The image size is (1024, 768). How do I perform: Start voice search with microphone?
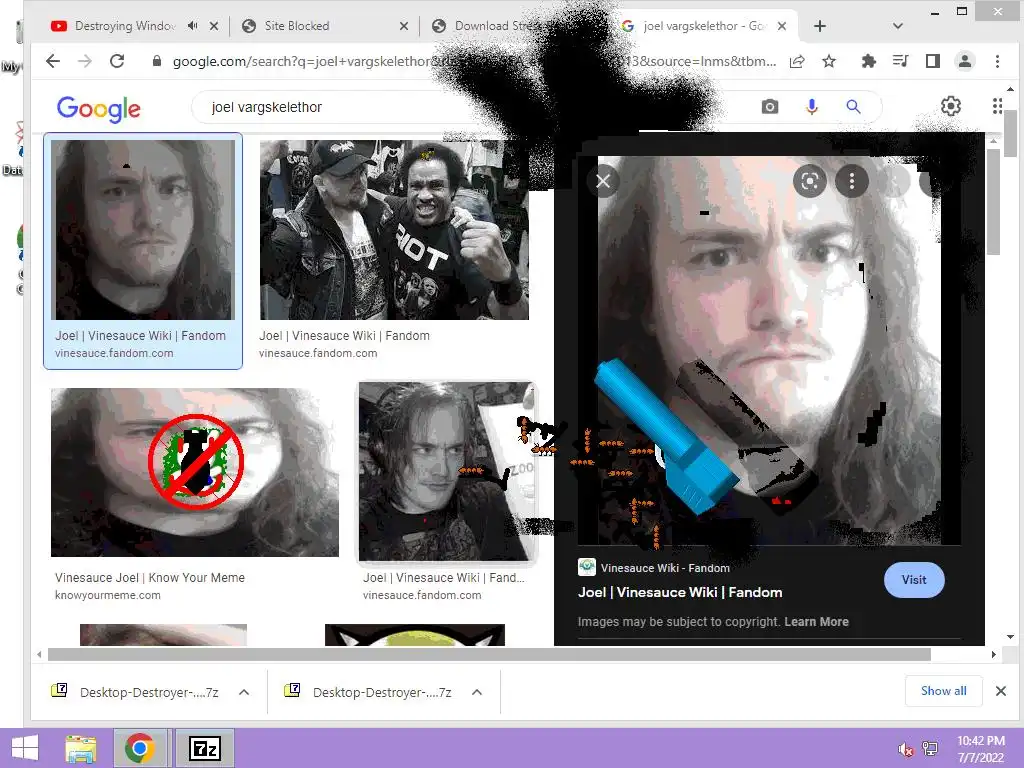point(812,106)
